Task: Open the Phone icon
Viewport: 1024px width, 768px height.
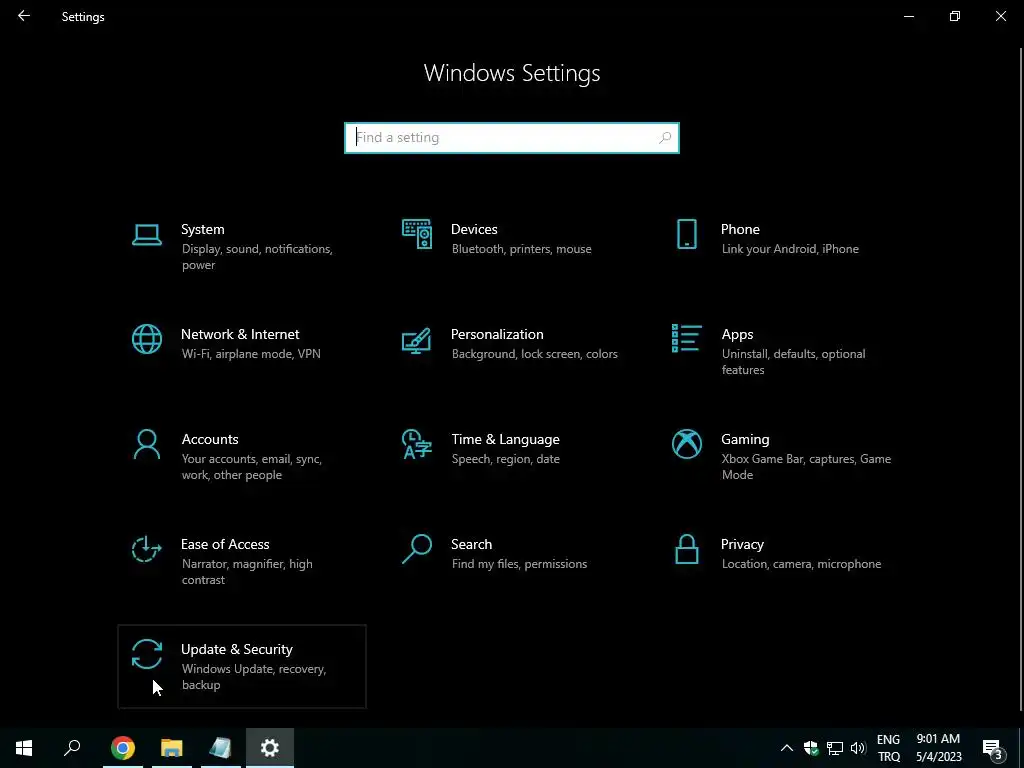Action: pos(686,234)
